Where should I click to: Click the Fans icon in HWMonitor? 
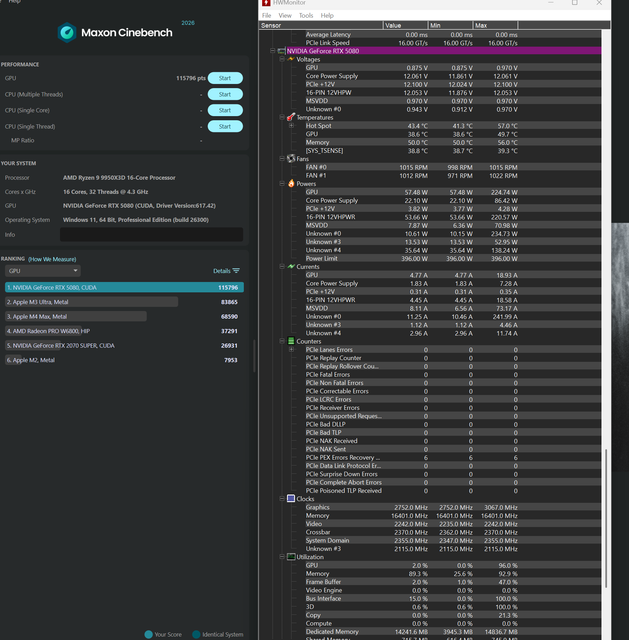[x=291, y=158]
